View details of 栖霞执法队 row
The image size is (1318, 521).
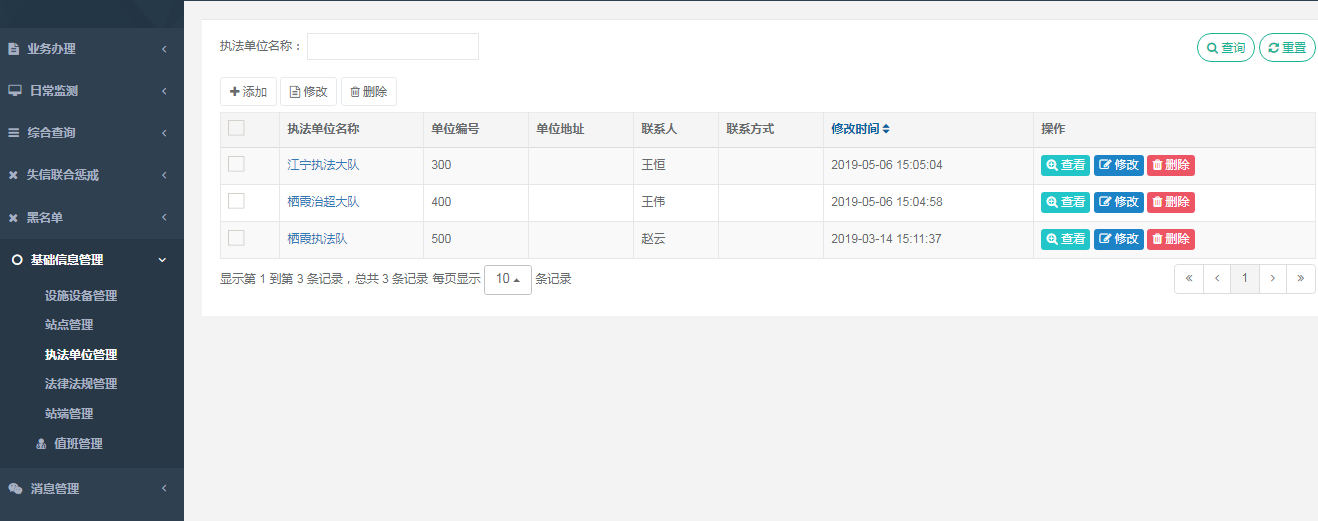click(1065, 239)
